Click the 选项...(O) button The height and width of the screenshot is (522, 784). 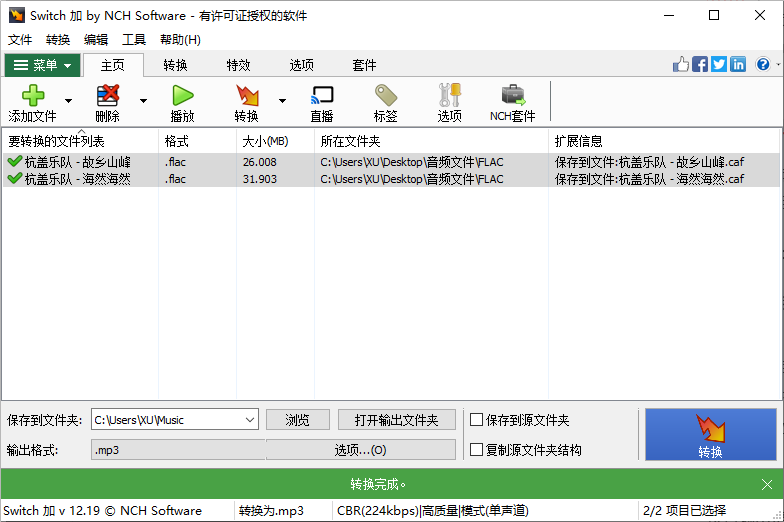point(360,450)
